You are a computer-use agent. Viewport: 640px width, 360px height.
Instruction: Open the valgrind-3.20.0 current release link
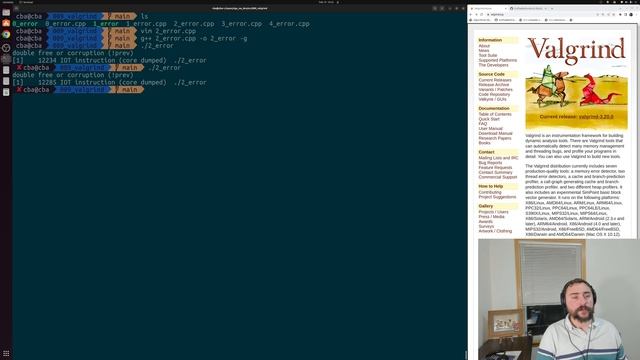pos(596,117)
